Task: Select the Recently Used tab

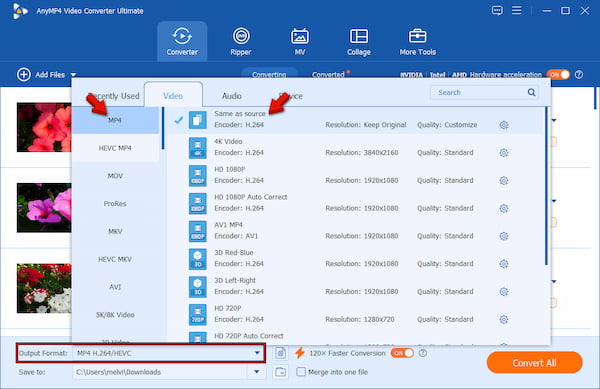Action: (x=114, y=96)
